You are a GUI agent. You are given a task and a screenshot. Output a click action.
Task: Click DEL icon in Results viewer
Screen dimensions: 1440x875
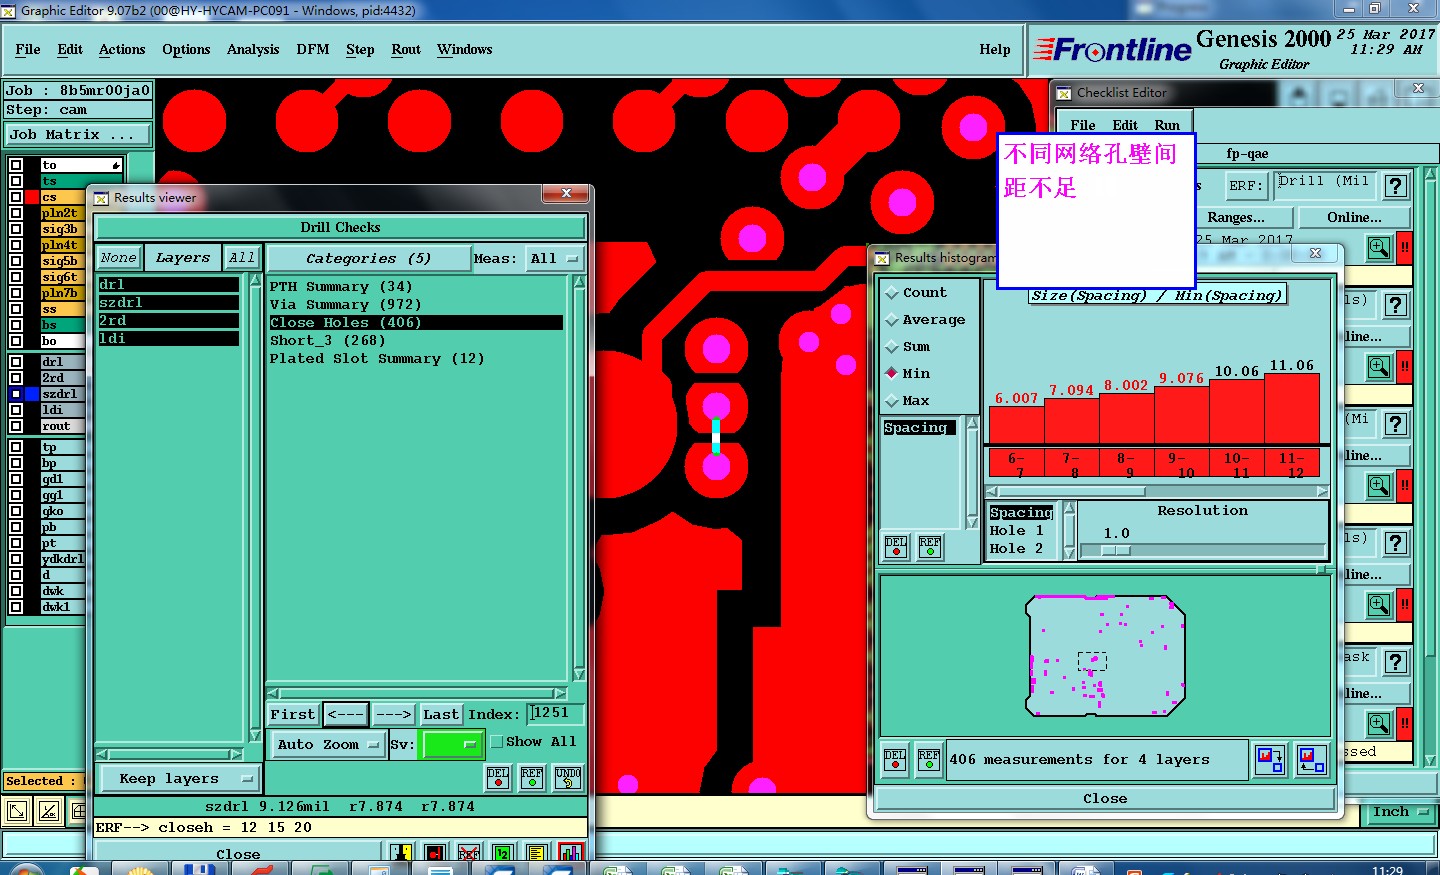click(x=498, y=777)
